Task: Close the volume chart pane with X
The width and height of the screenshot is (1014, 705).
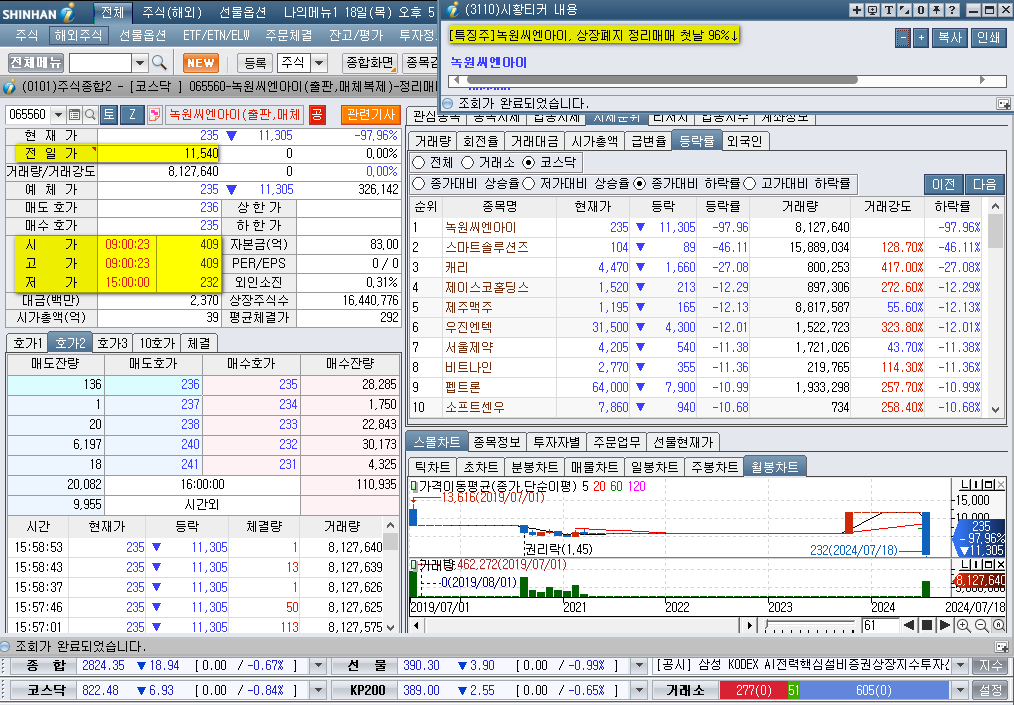Action: click(x=1000, y=565)
